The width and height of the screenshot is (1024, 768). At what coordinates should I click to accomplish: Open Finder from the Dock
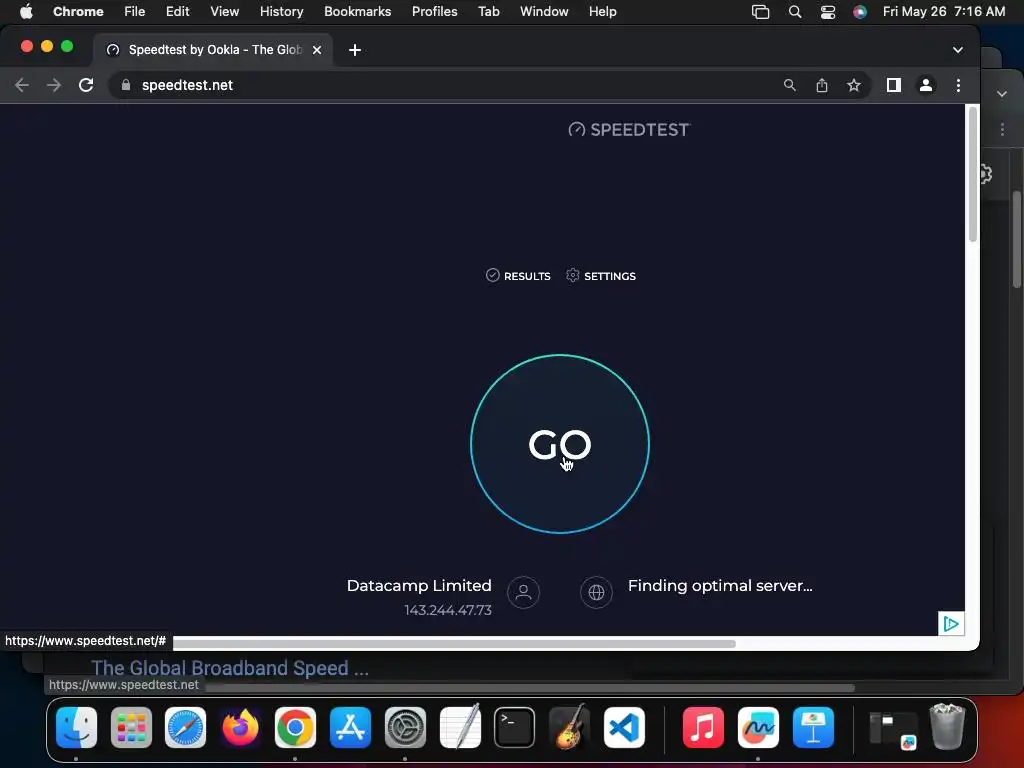coord(76,728)
